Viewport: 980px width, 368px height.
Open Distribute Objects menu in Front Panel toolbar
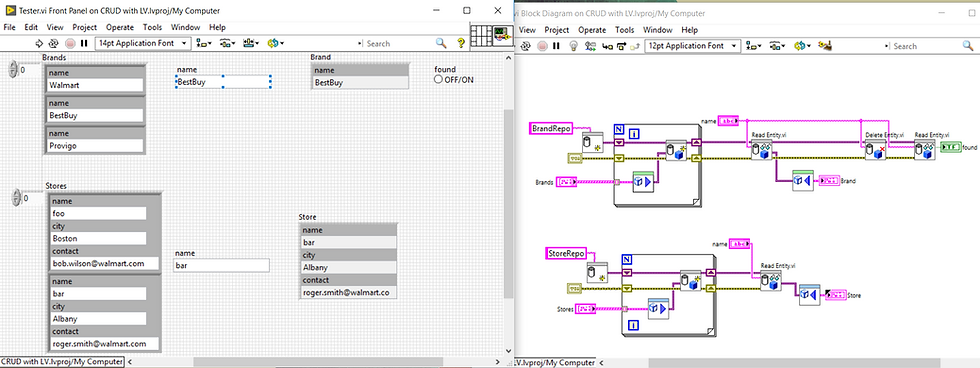[228, 43]
